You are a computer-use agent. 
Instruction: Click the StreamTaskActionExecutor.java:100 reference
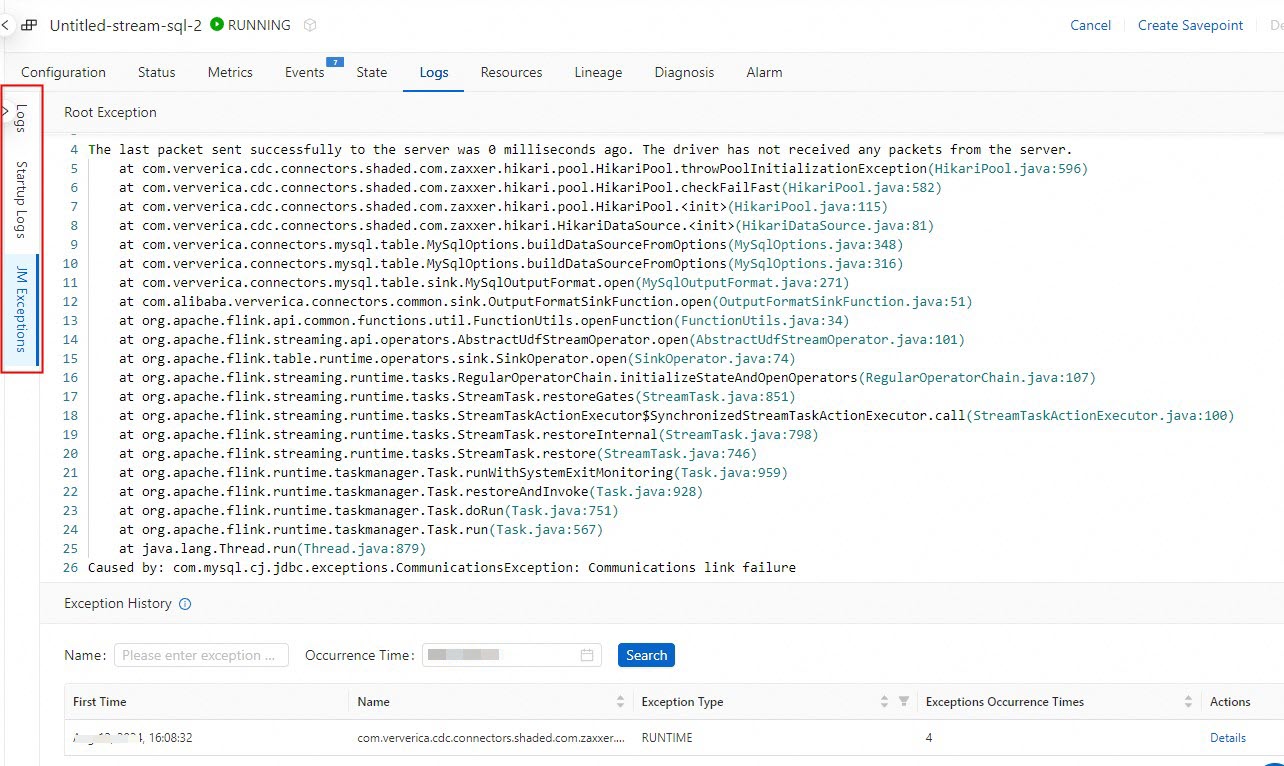[x=1100, y=416]
